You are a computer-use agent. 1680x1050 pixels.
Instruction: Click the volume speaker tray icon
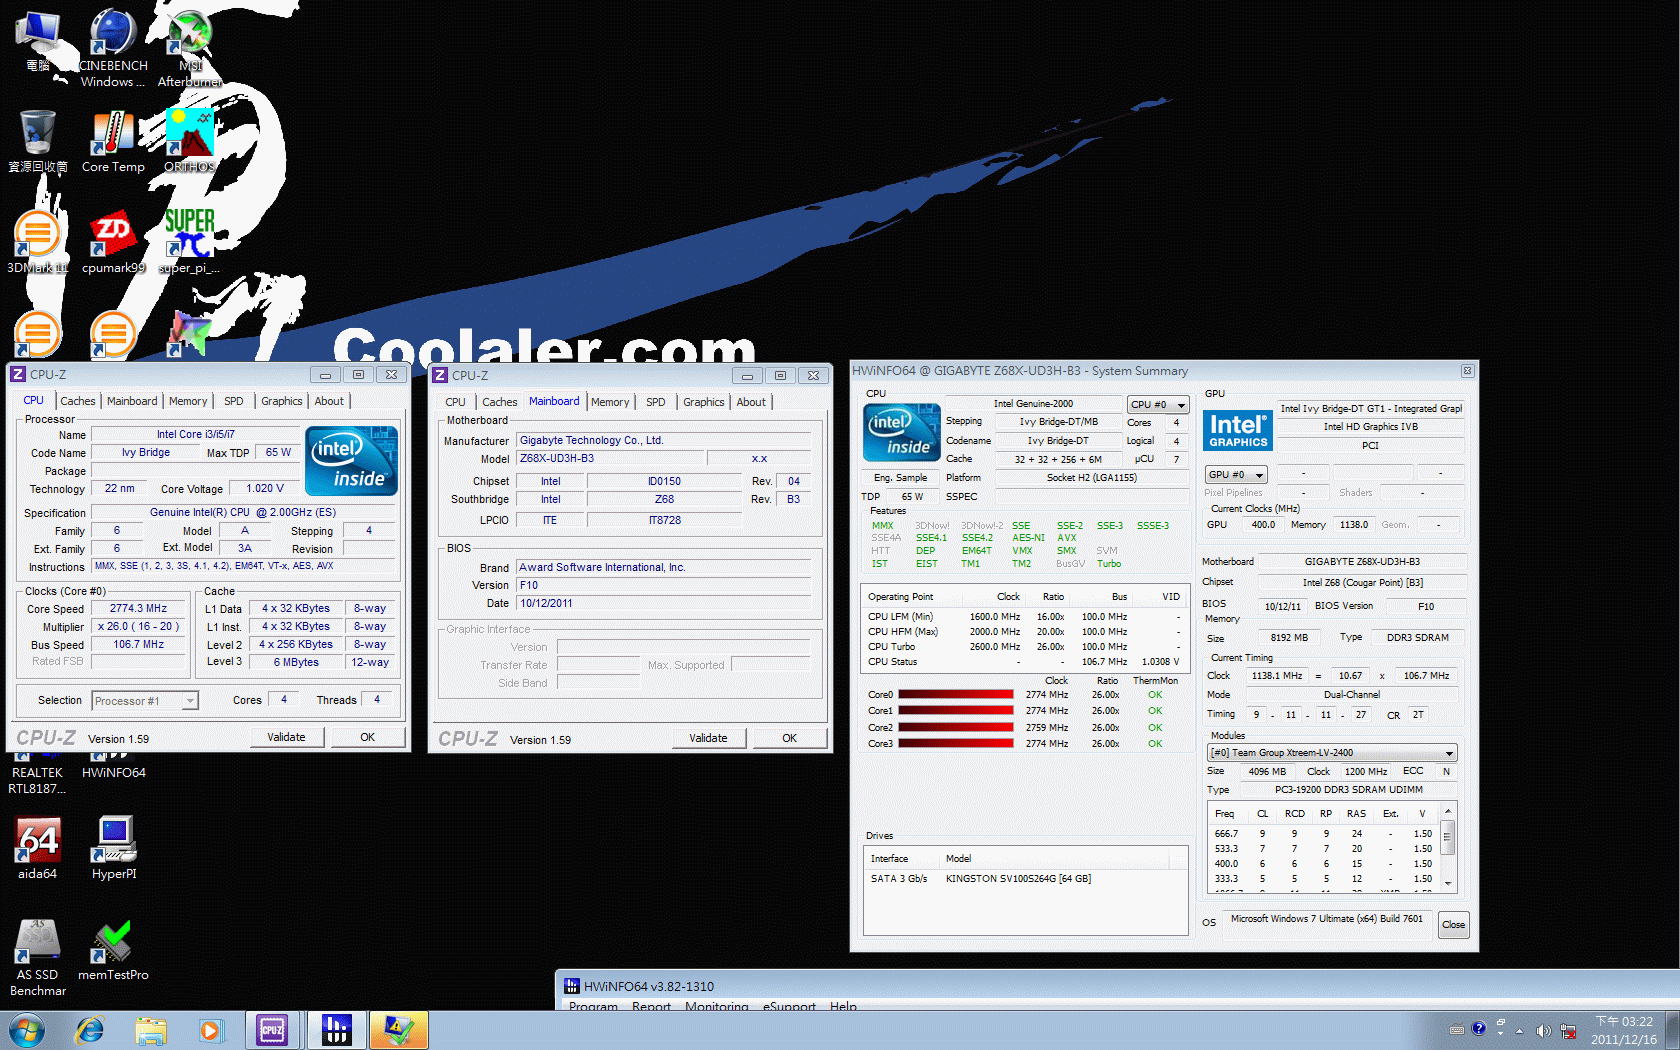tap(1543, 1031)
